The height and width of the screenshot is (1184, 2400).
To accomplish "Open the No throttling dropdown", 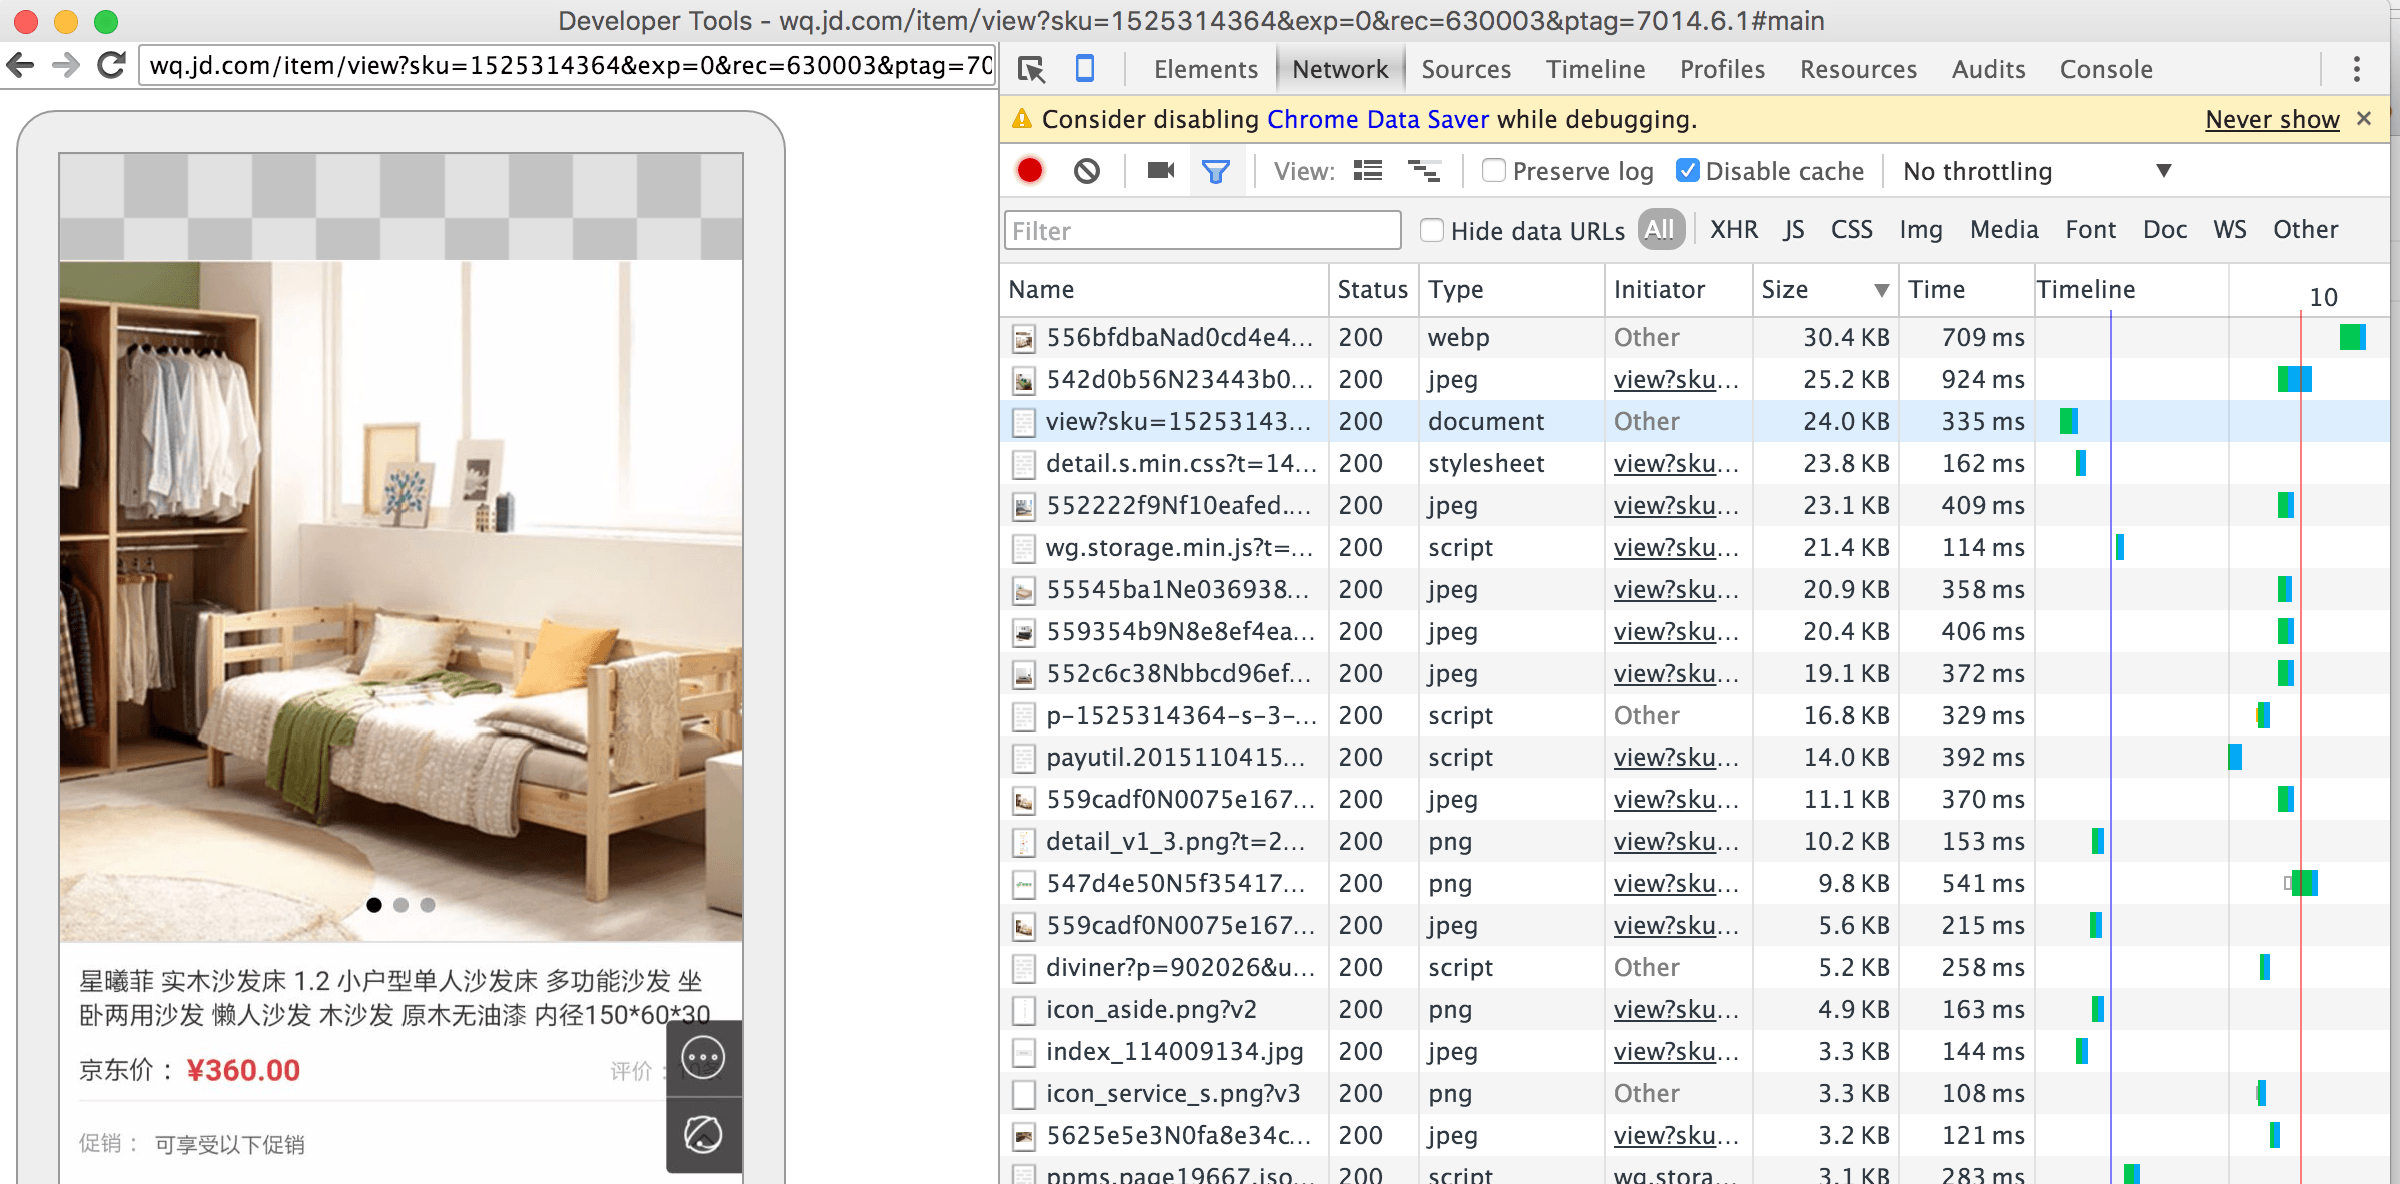I will [2037, 171].
